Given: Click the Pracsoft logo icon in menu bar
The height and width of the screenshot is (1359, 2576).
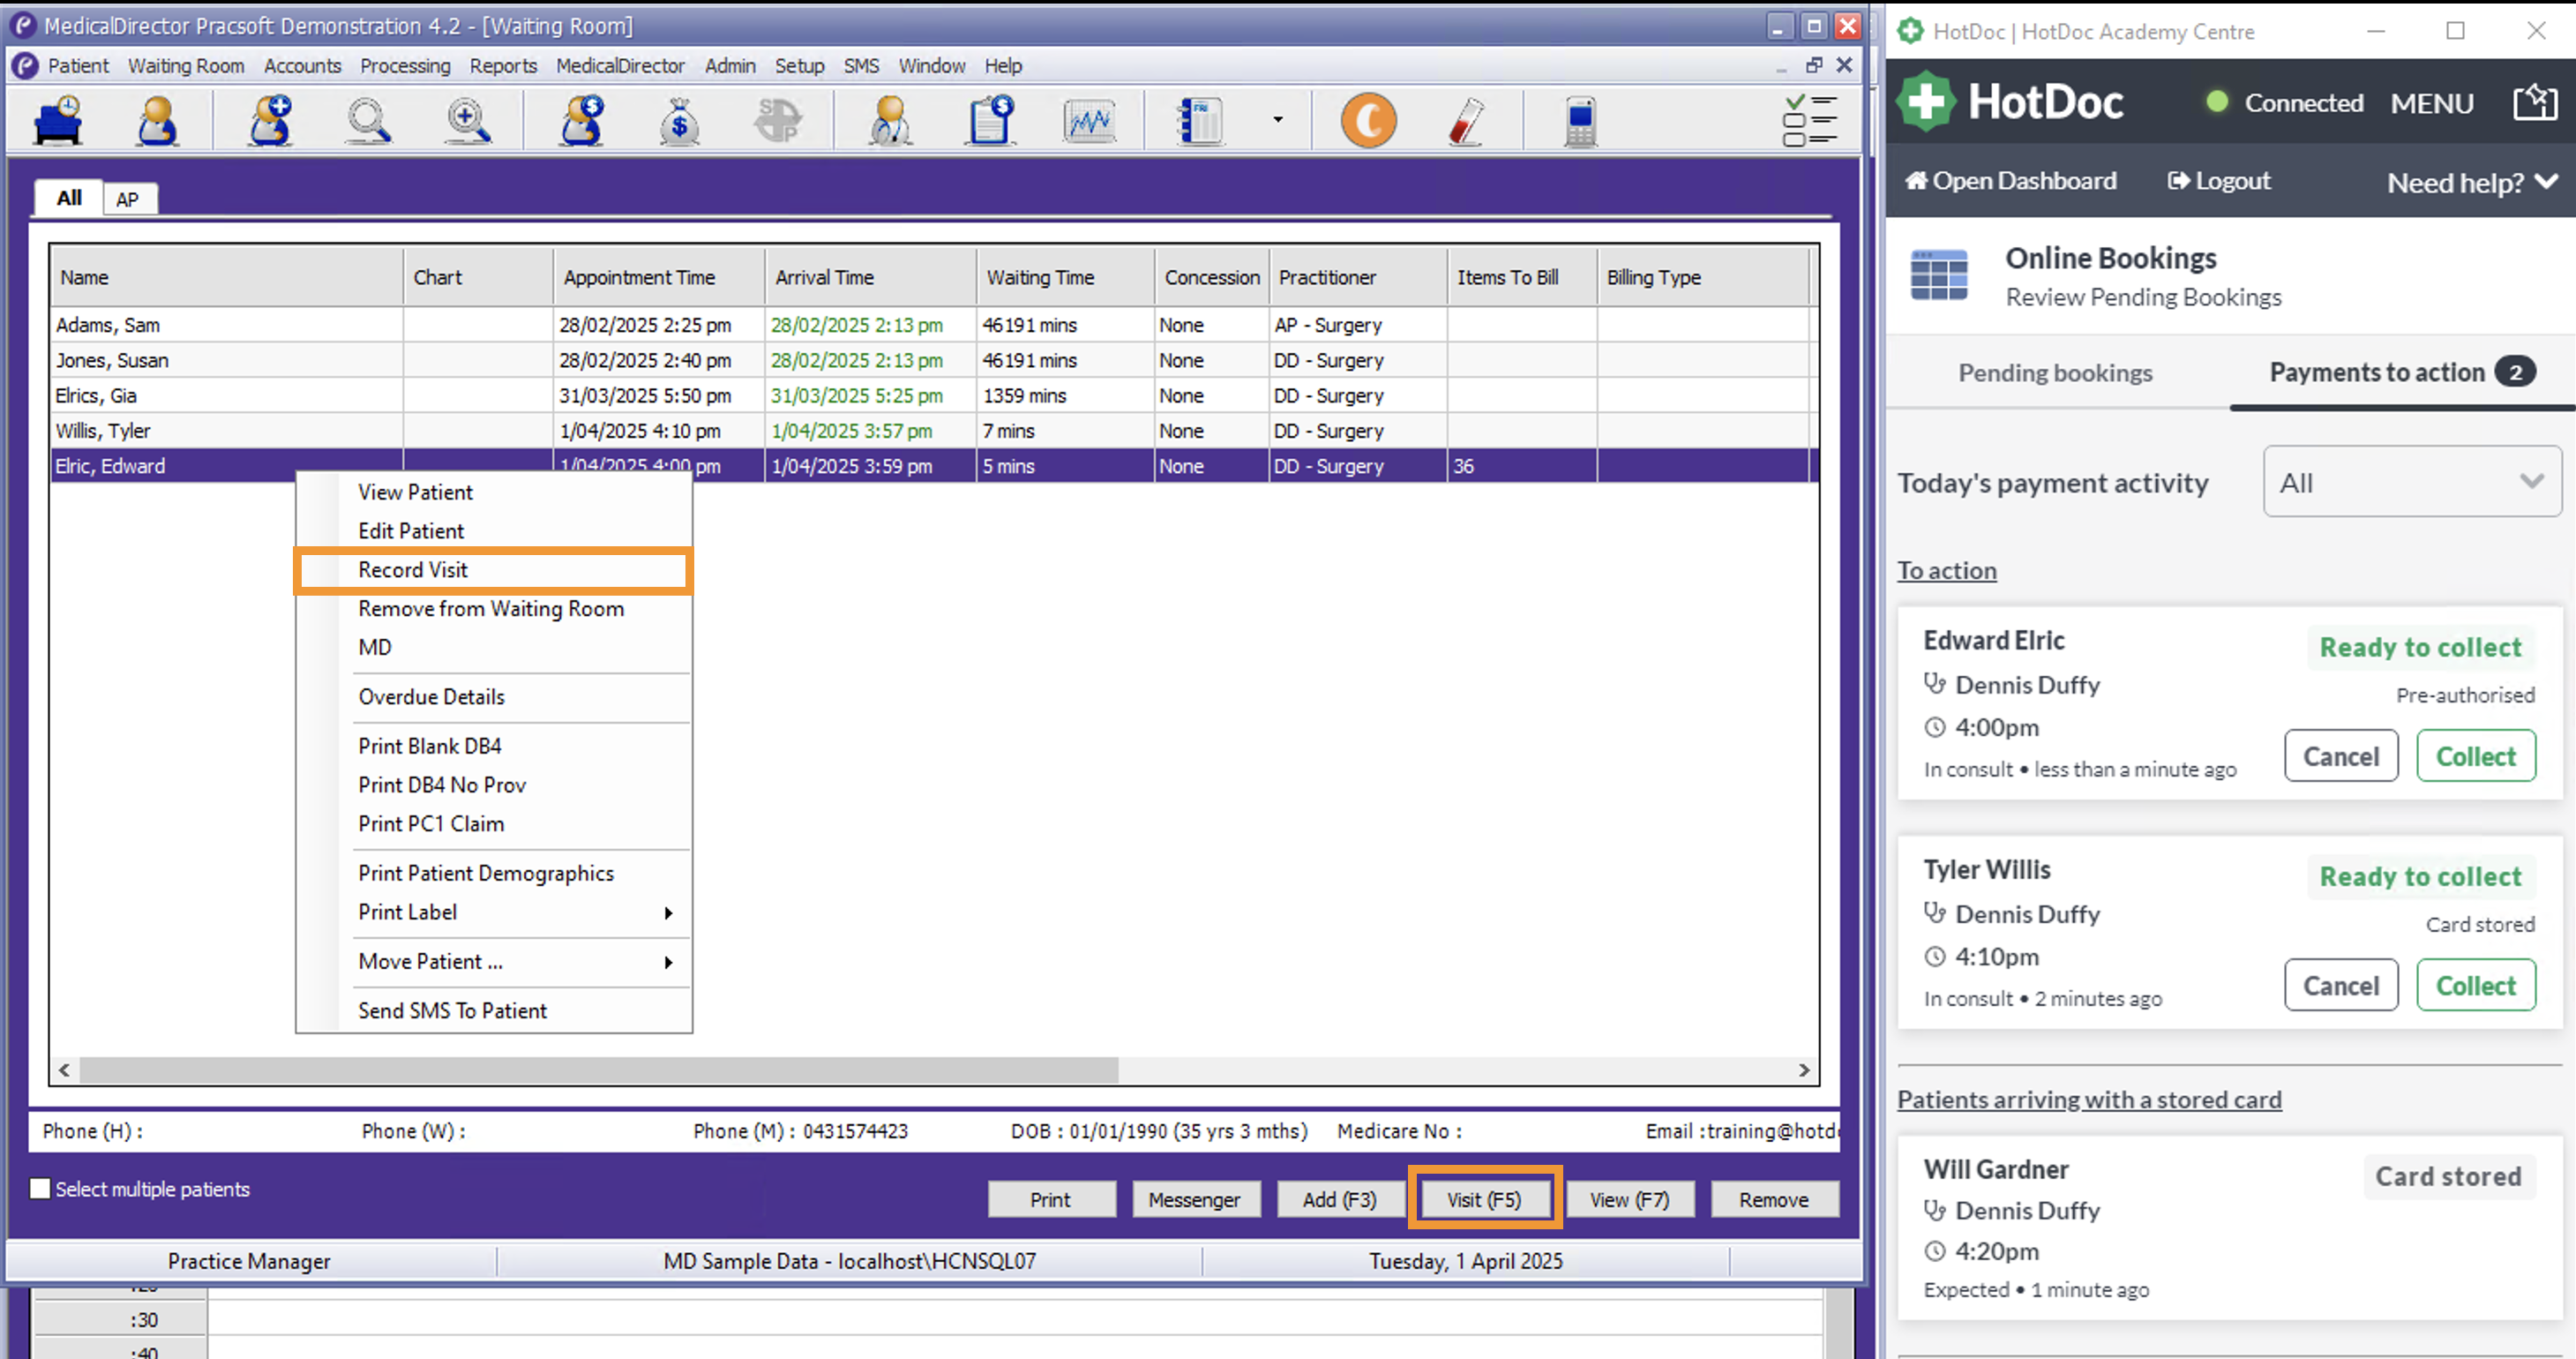Looking at the screenshot, I should tap(25, 66).
